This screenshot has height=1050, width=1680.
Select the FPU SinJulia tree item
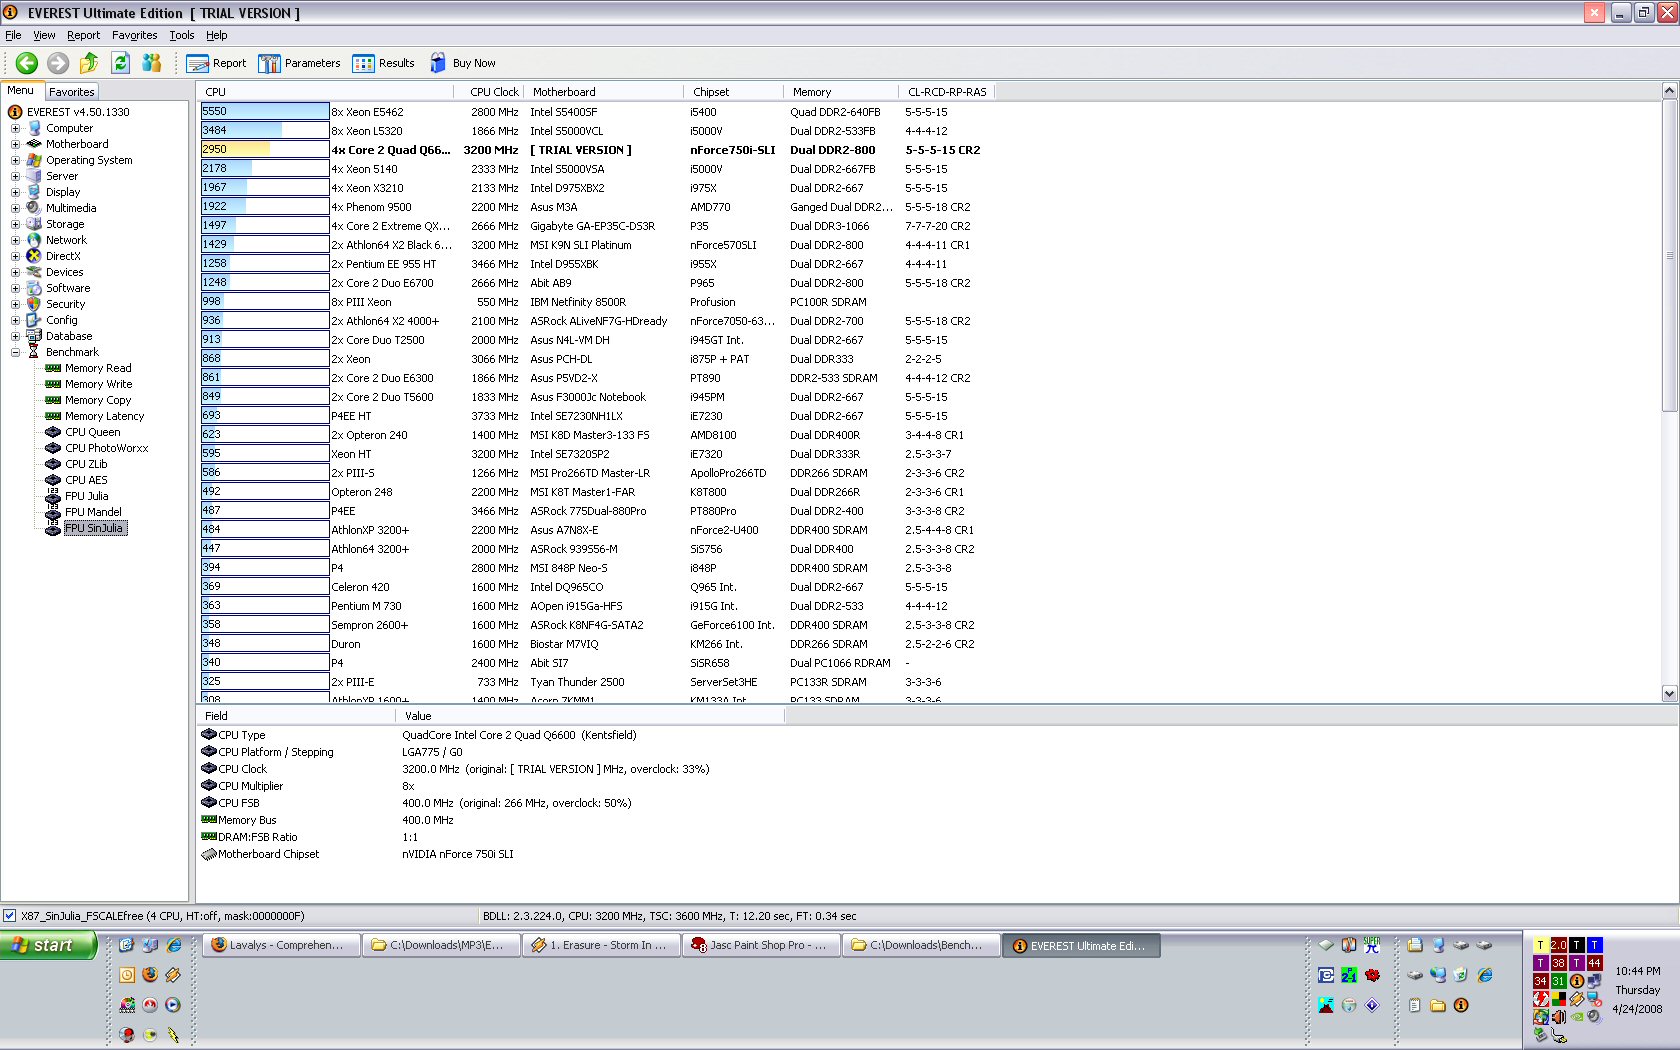click(95, 528)
